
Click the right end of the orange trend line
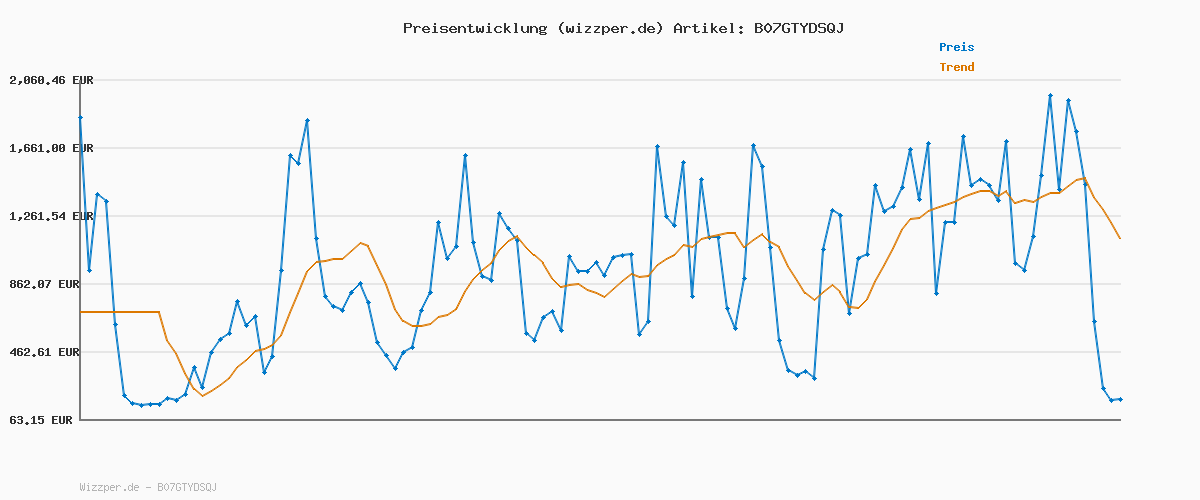(x=1120, y=238)
